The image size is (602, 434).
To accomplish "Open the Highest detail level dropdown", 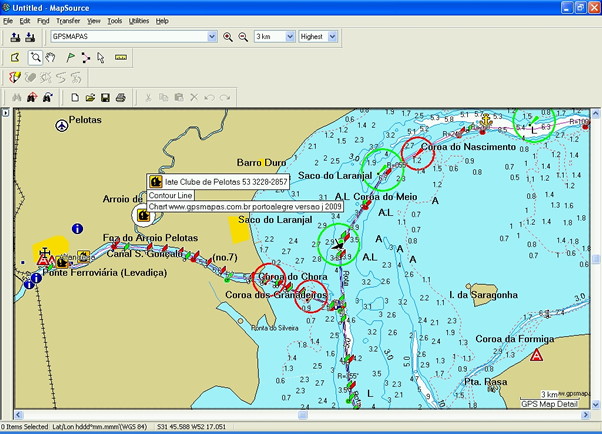I will [x=331, y=37].
